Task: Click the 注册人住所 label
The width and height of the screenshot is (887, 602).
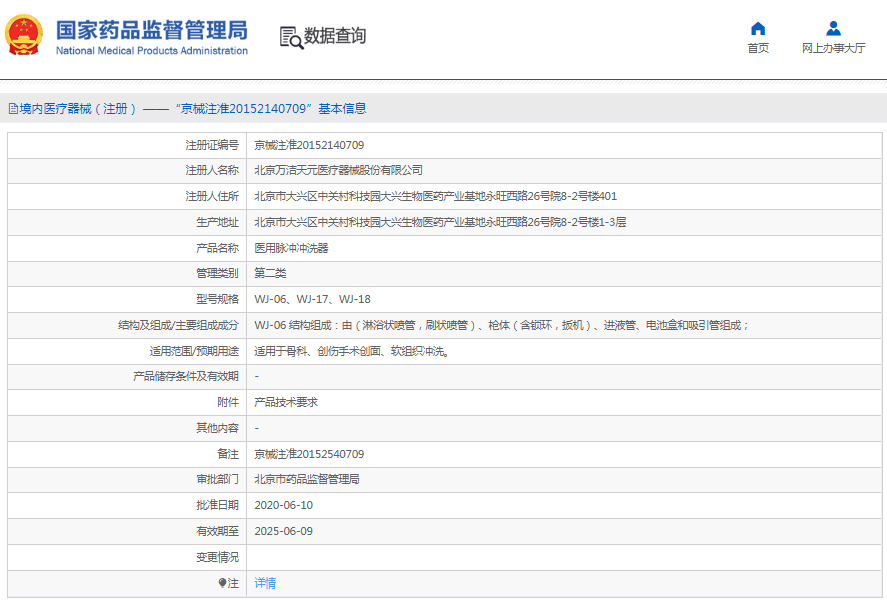Action: coord(212,196)
